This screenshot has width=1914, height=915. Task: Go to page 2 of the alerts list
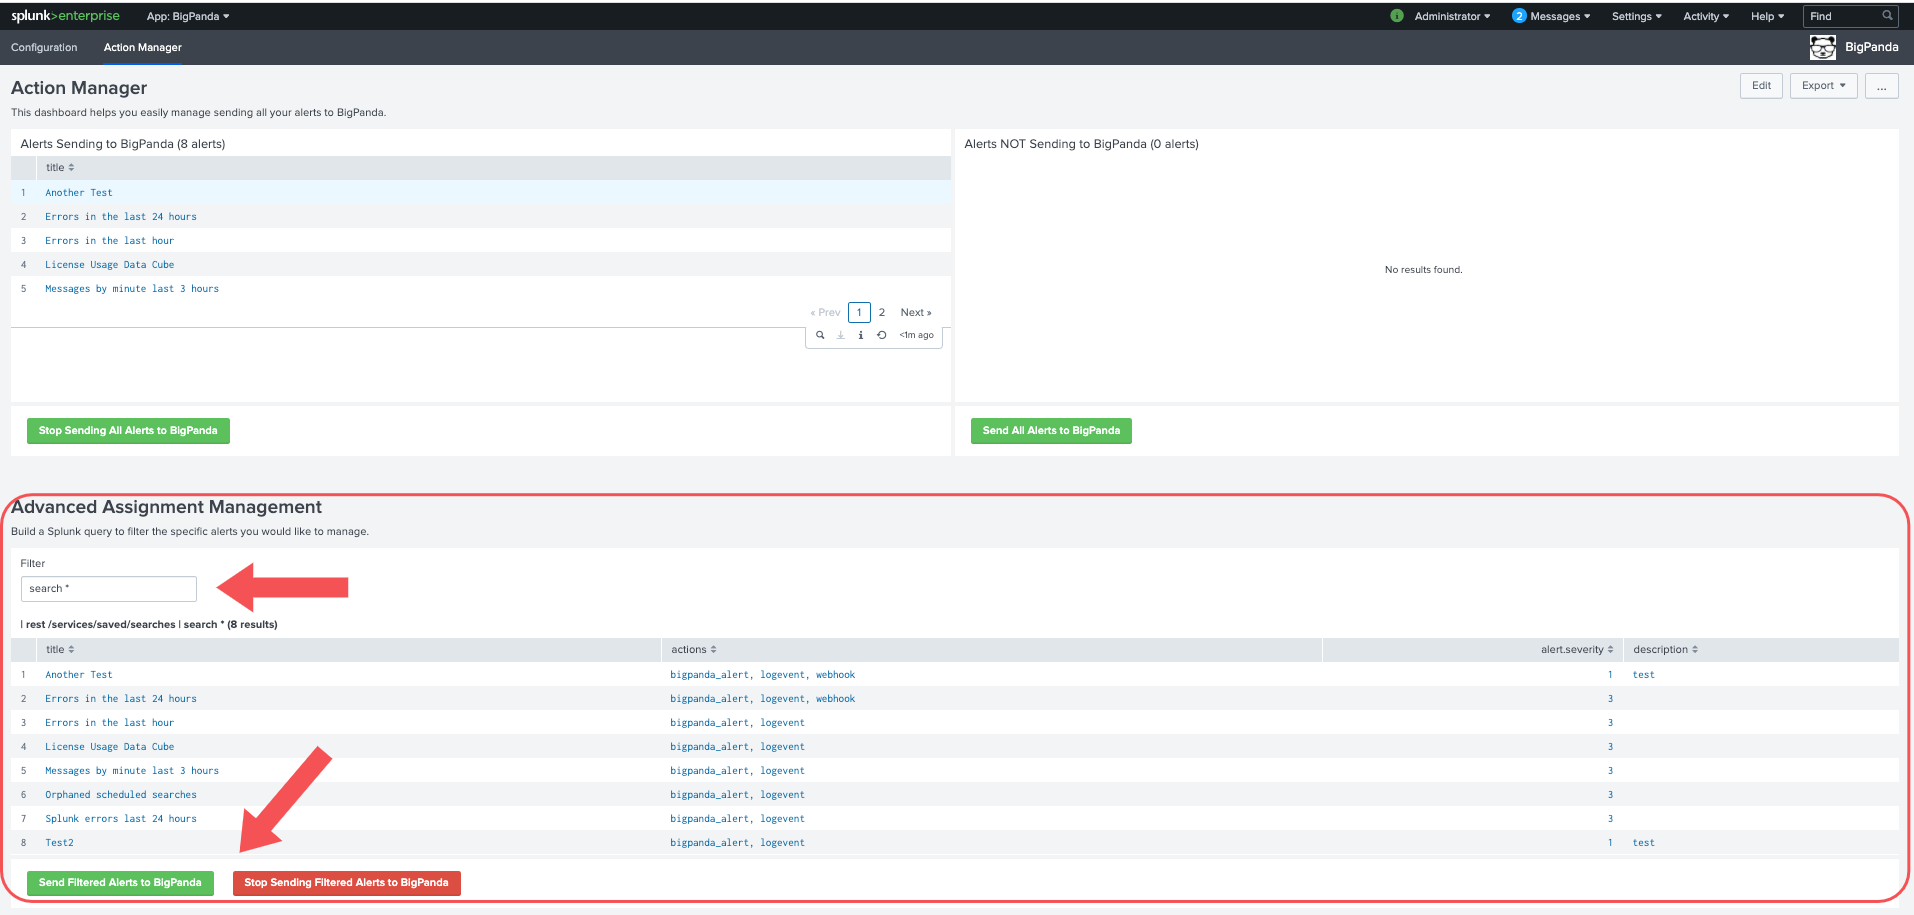pos(881,312)
